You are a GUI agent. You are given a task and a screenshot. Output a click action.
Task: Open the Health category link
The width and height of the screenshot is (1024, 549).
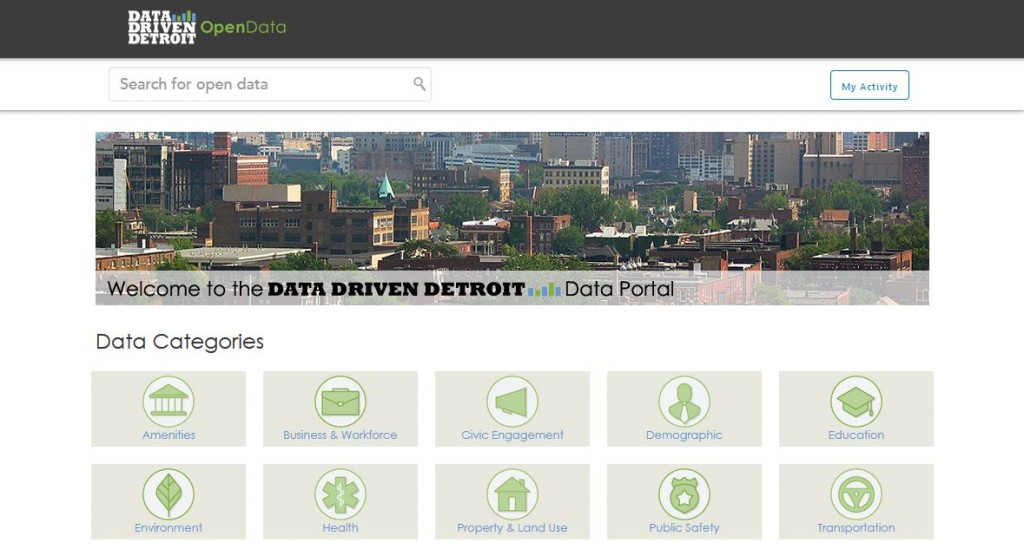click(x=340, y=527)
